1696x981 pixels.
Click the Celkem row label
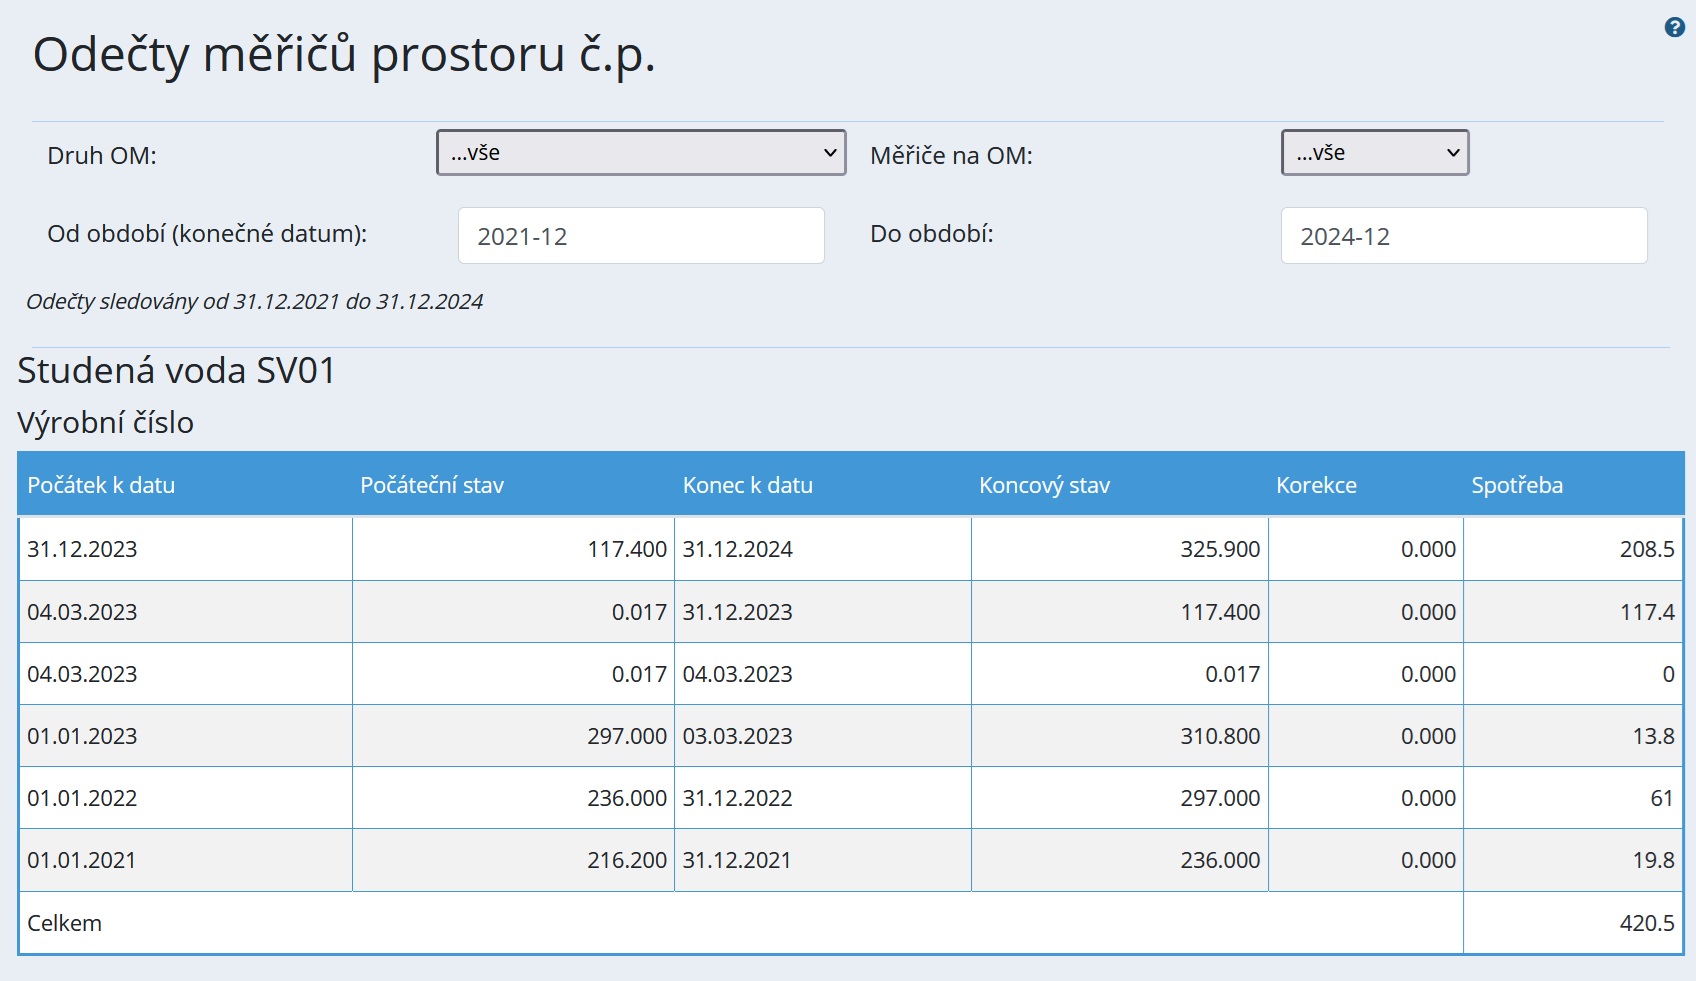(x=64, y=923)
